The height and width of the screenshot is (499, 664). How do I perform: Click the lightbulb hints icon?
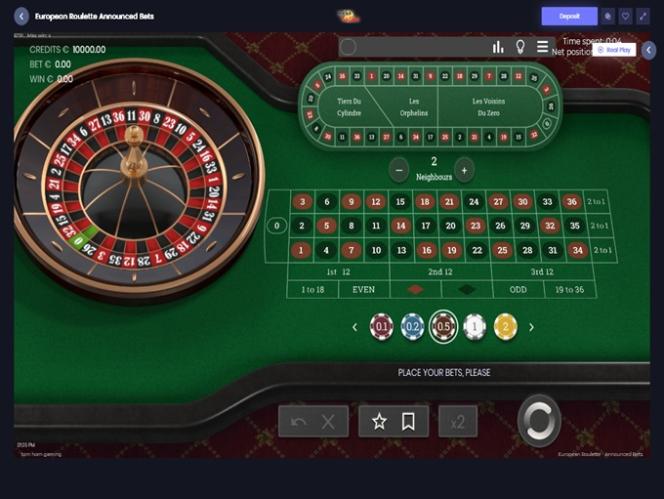click(x=520, y=47)
